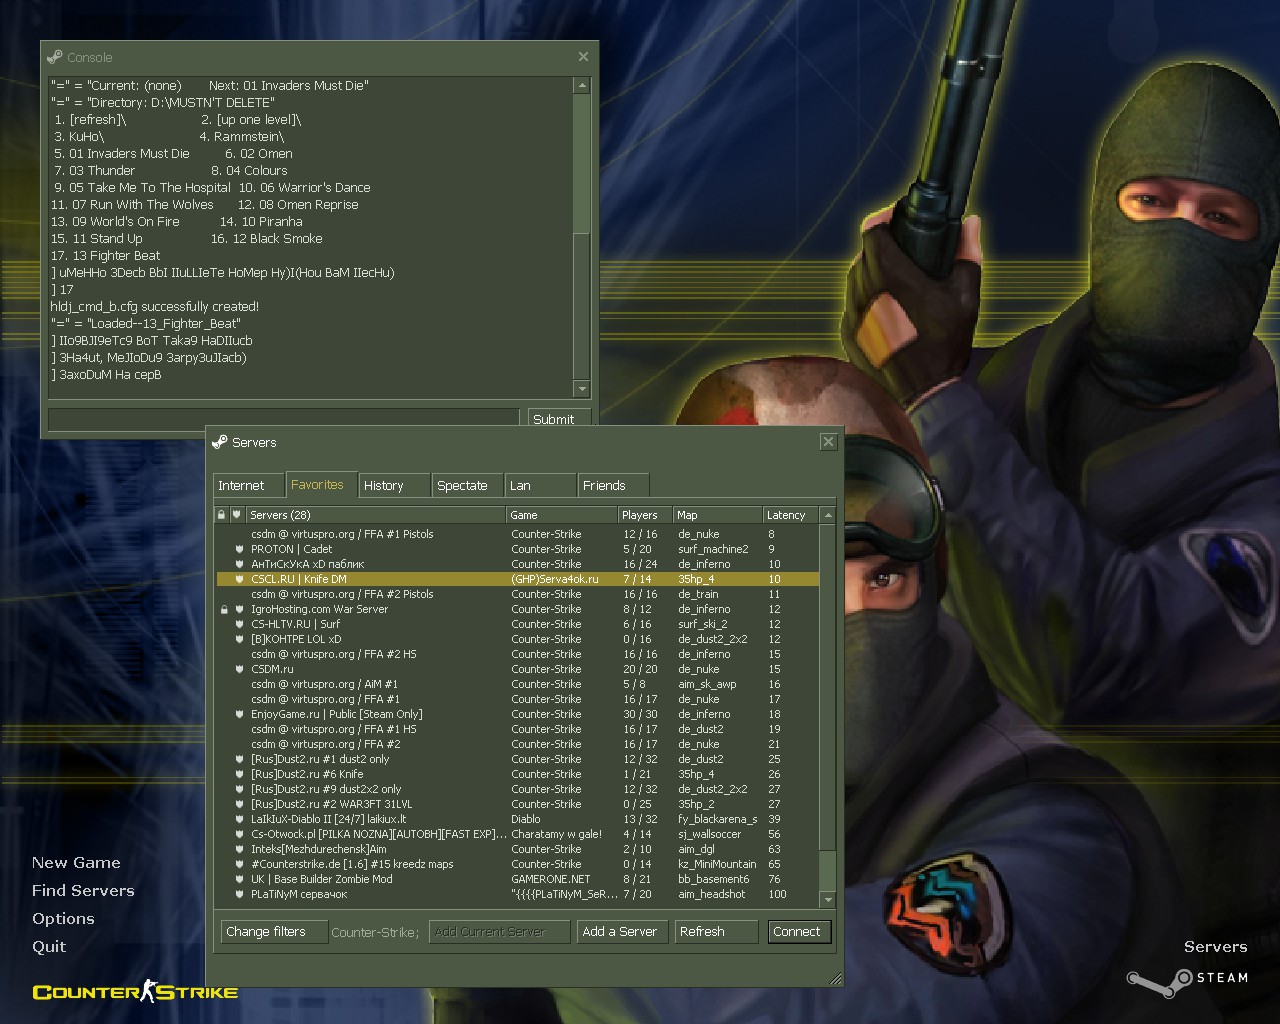This screenshot has width=1280, height=1024.
Task: Click the lock icon column header
Action: [222, 515]
